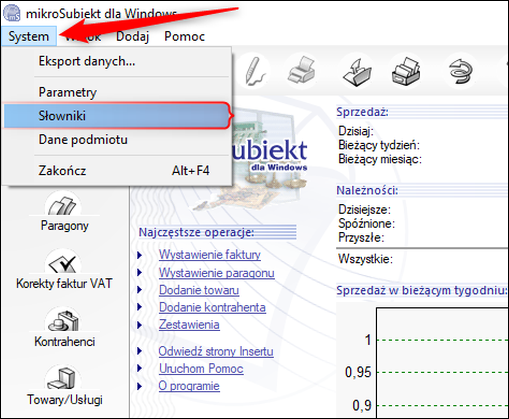Open the Pomoc menu

click(185, 36)
